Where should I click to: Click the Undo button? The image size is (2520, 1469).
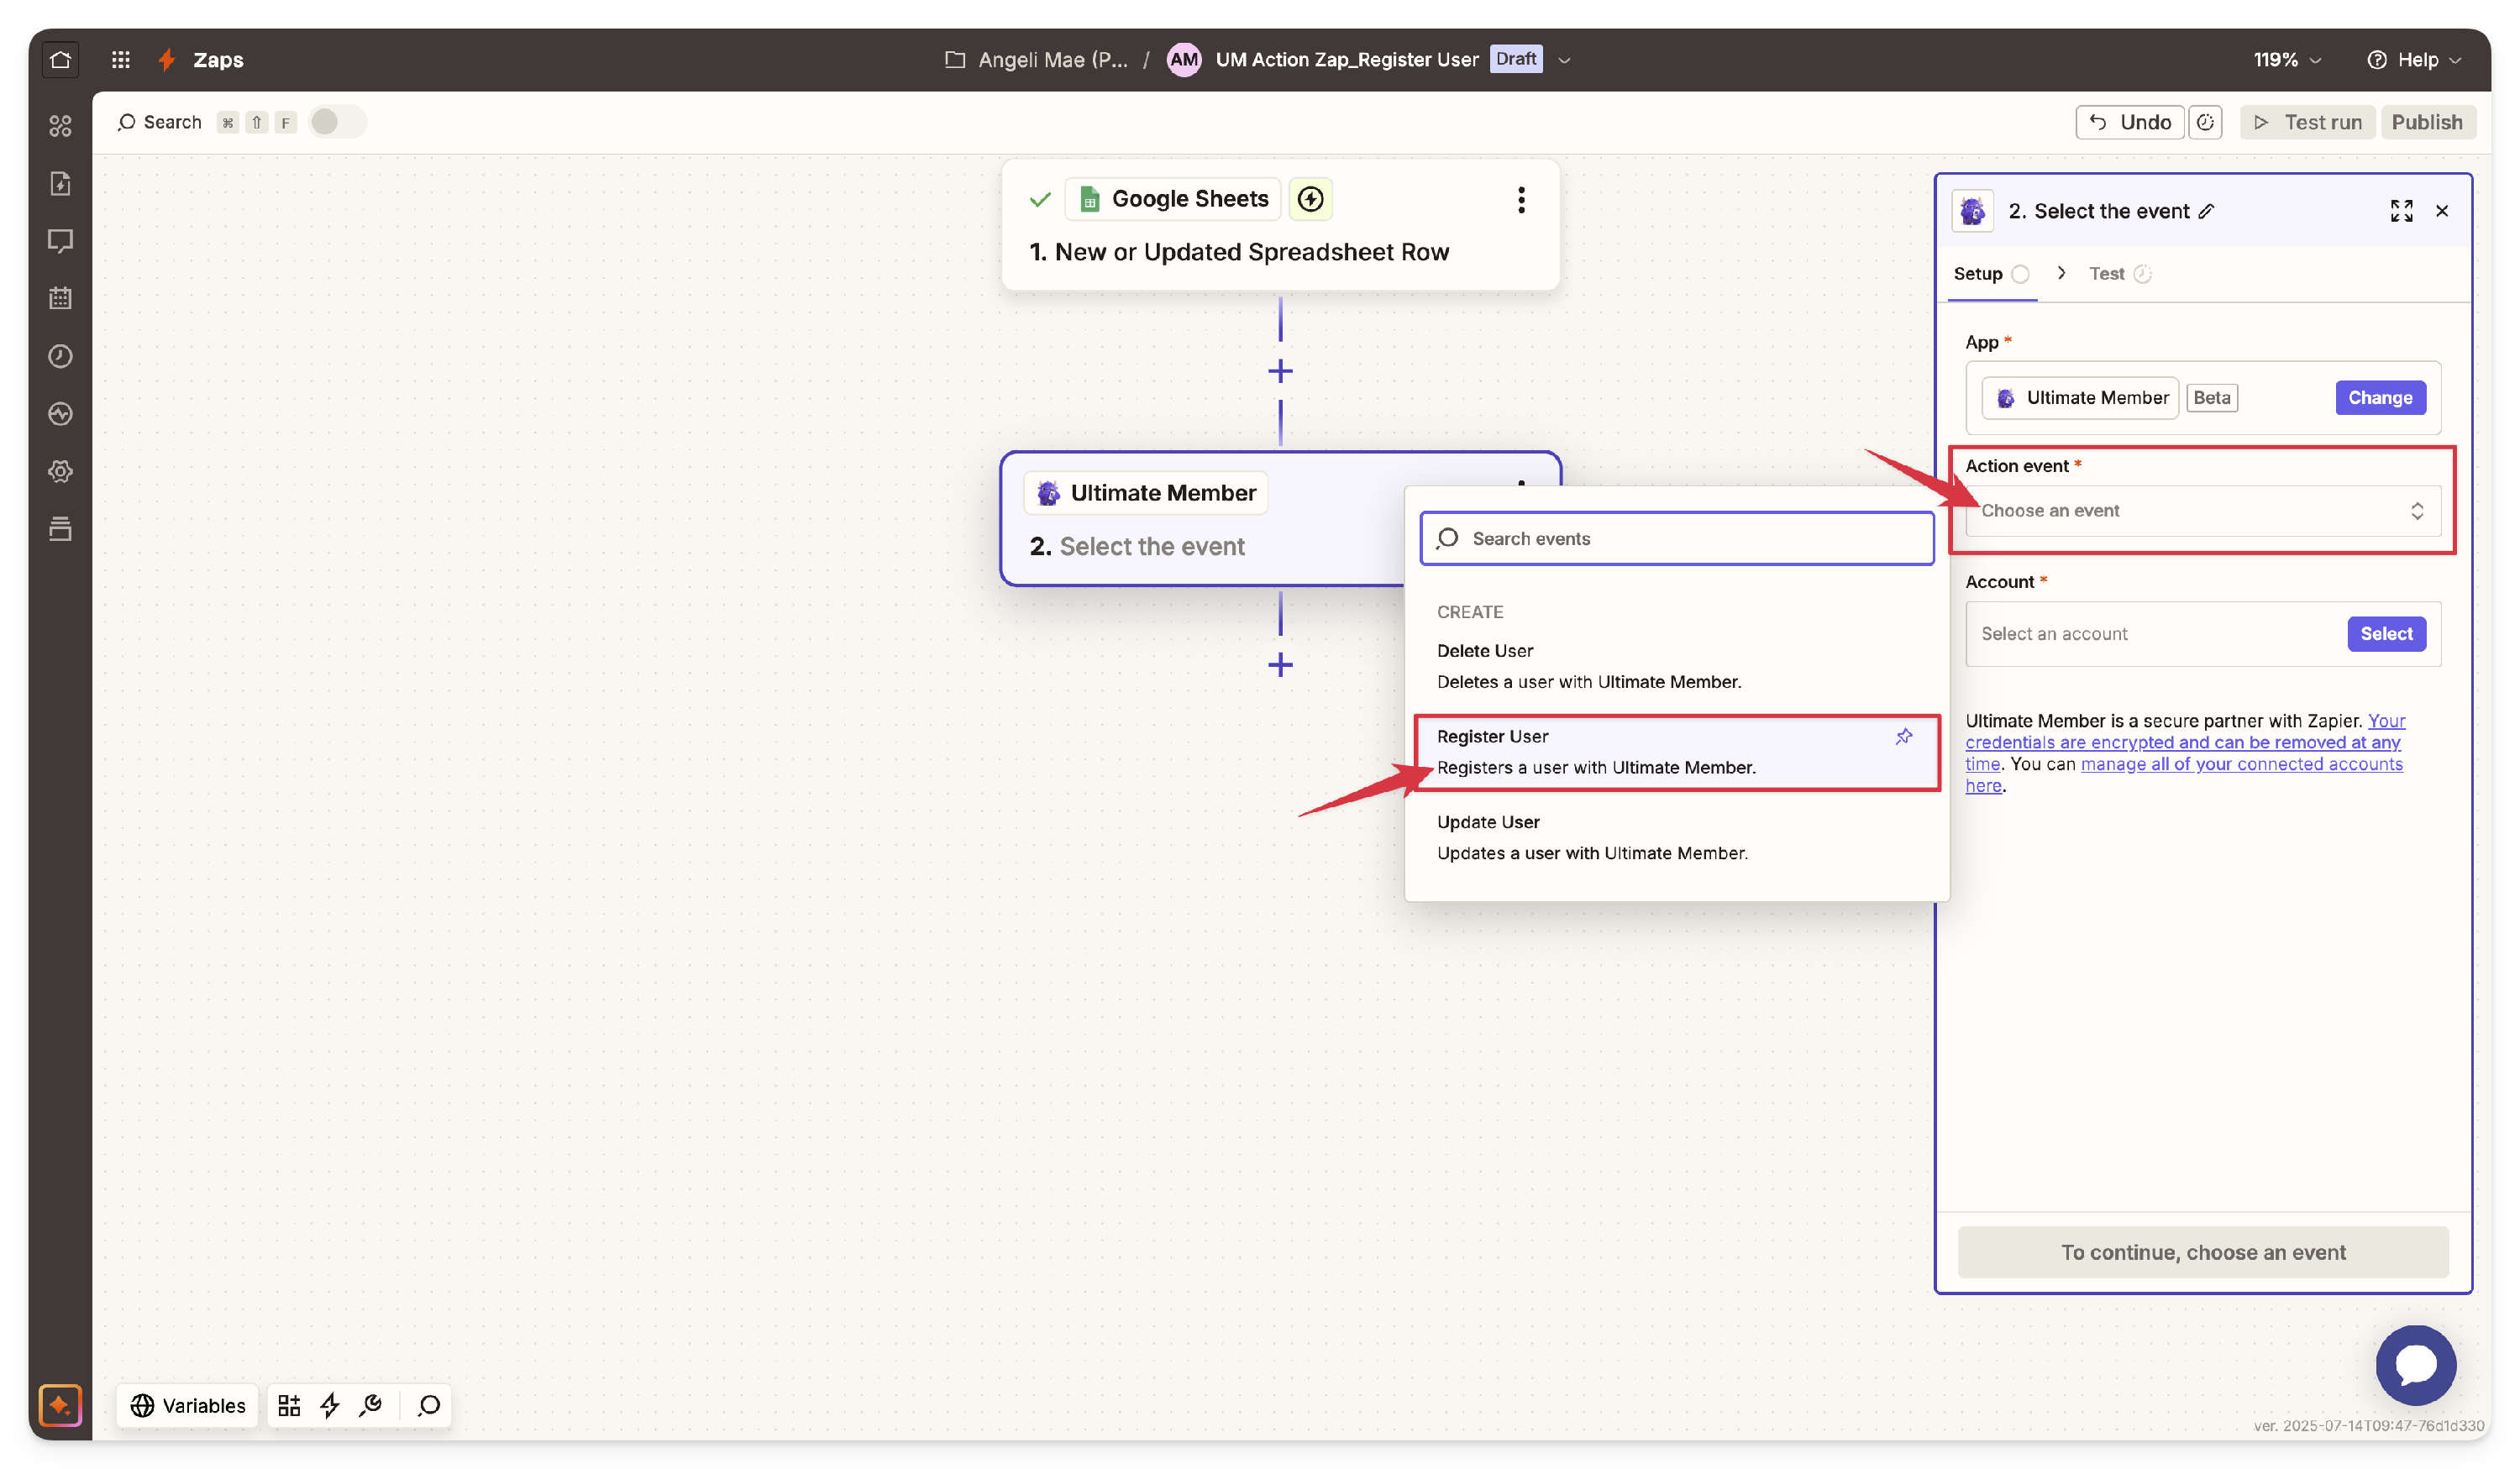click(2130, 122)
